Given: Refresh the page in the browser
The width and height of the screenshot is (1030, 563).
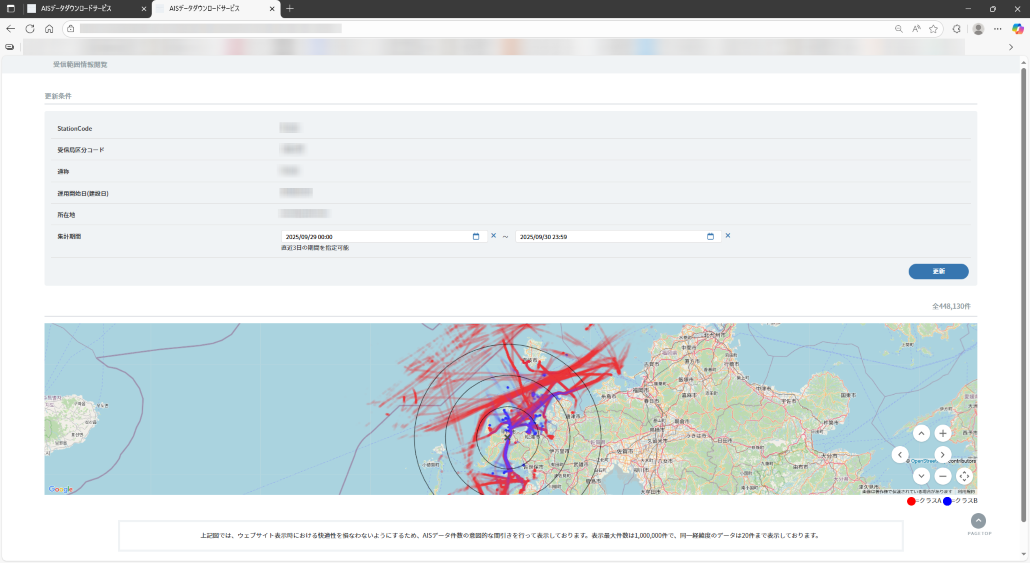Looking at the screenshot, I should 30,29.
